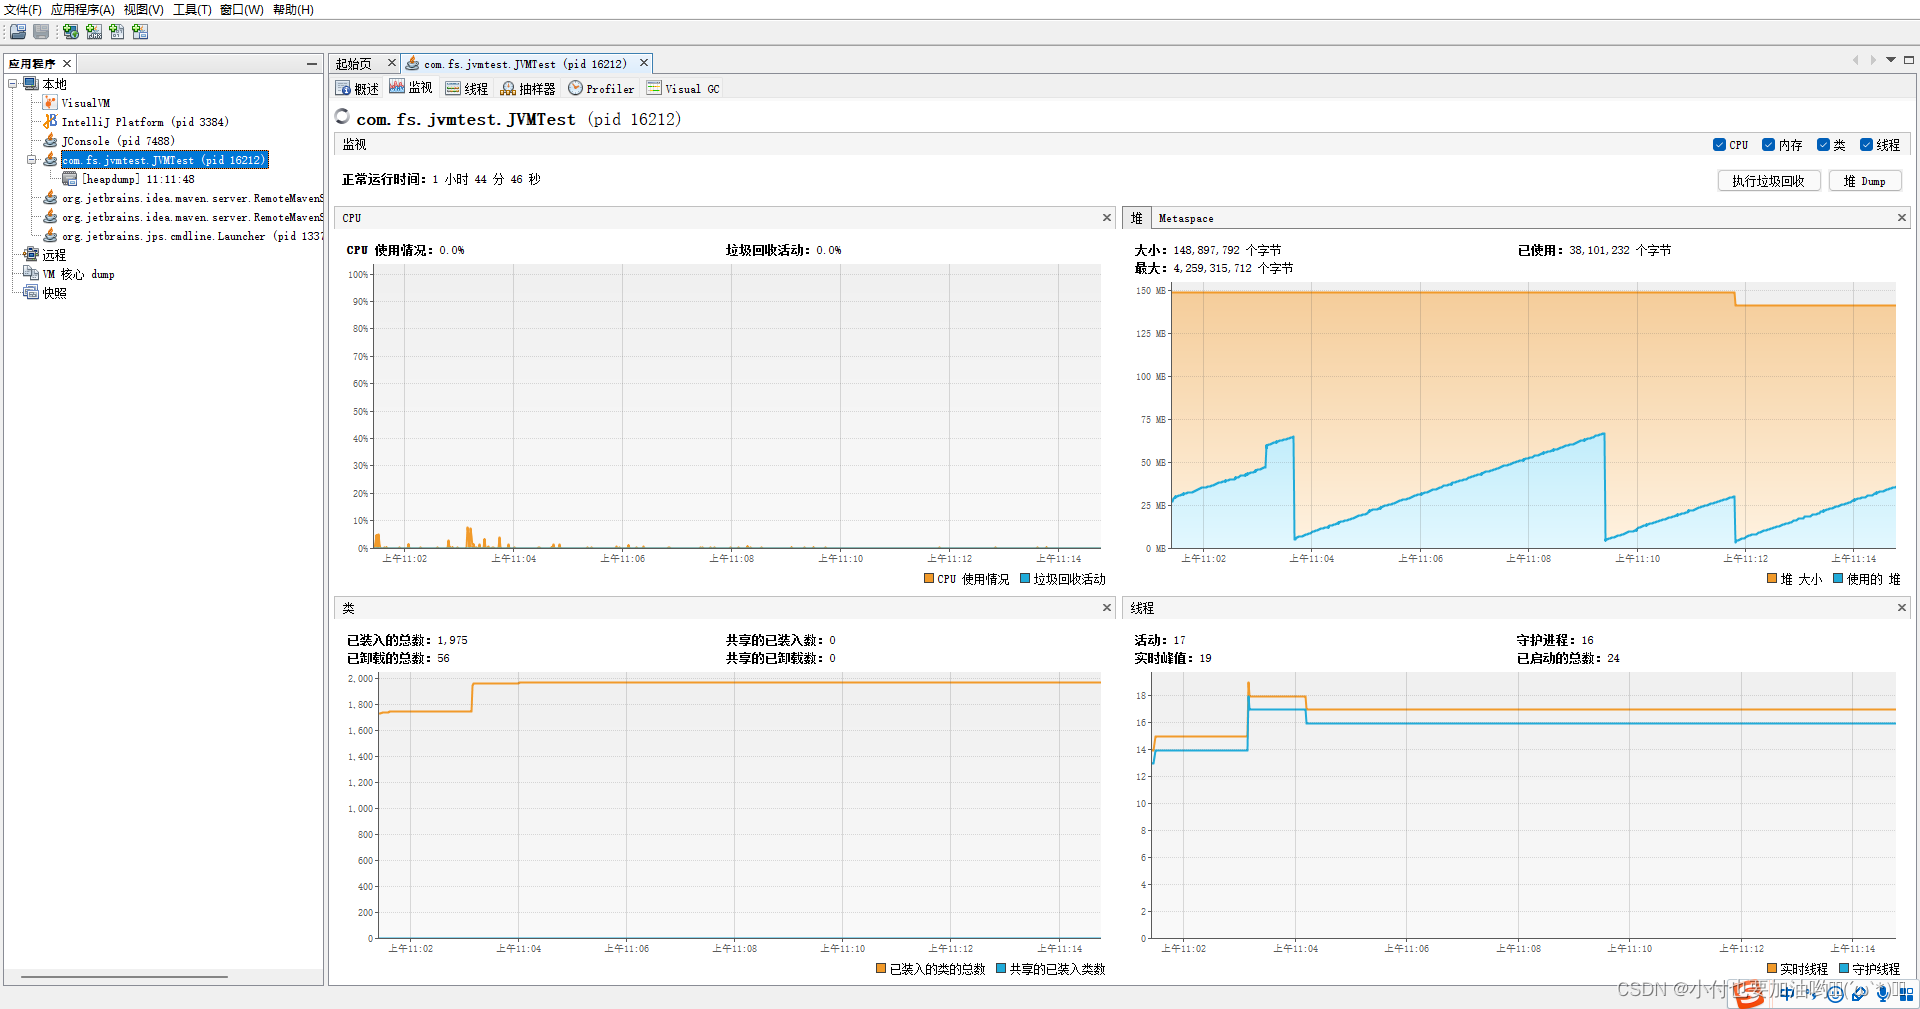Click the JConsole Java icon in the tree

click(50, 141)
